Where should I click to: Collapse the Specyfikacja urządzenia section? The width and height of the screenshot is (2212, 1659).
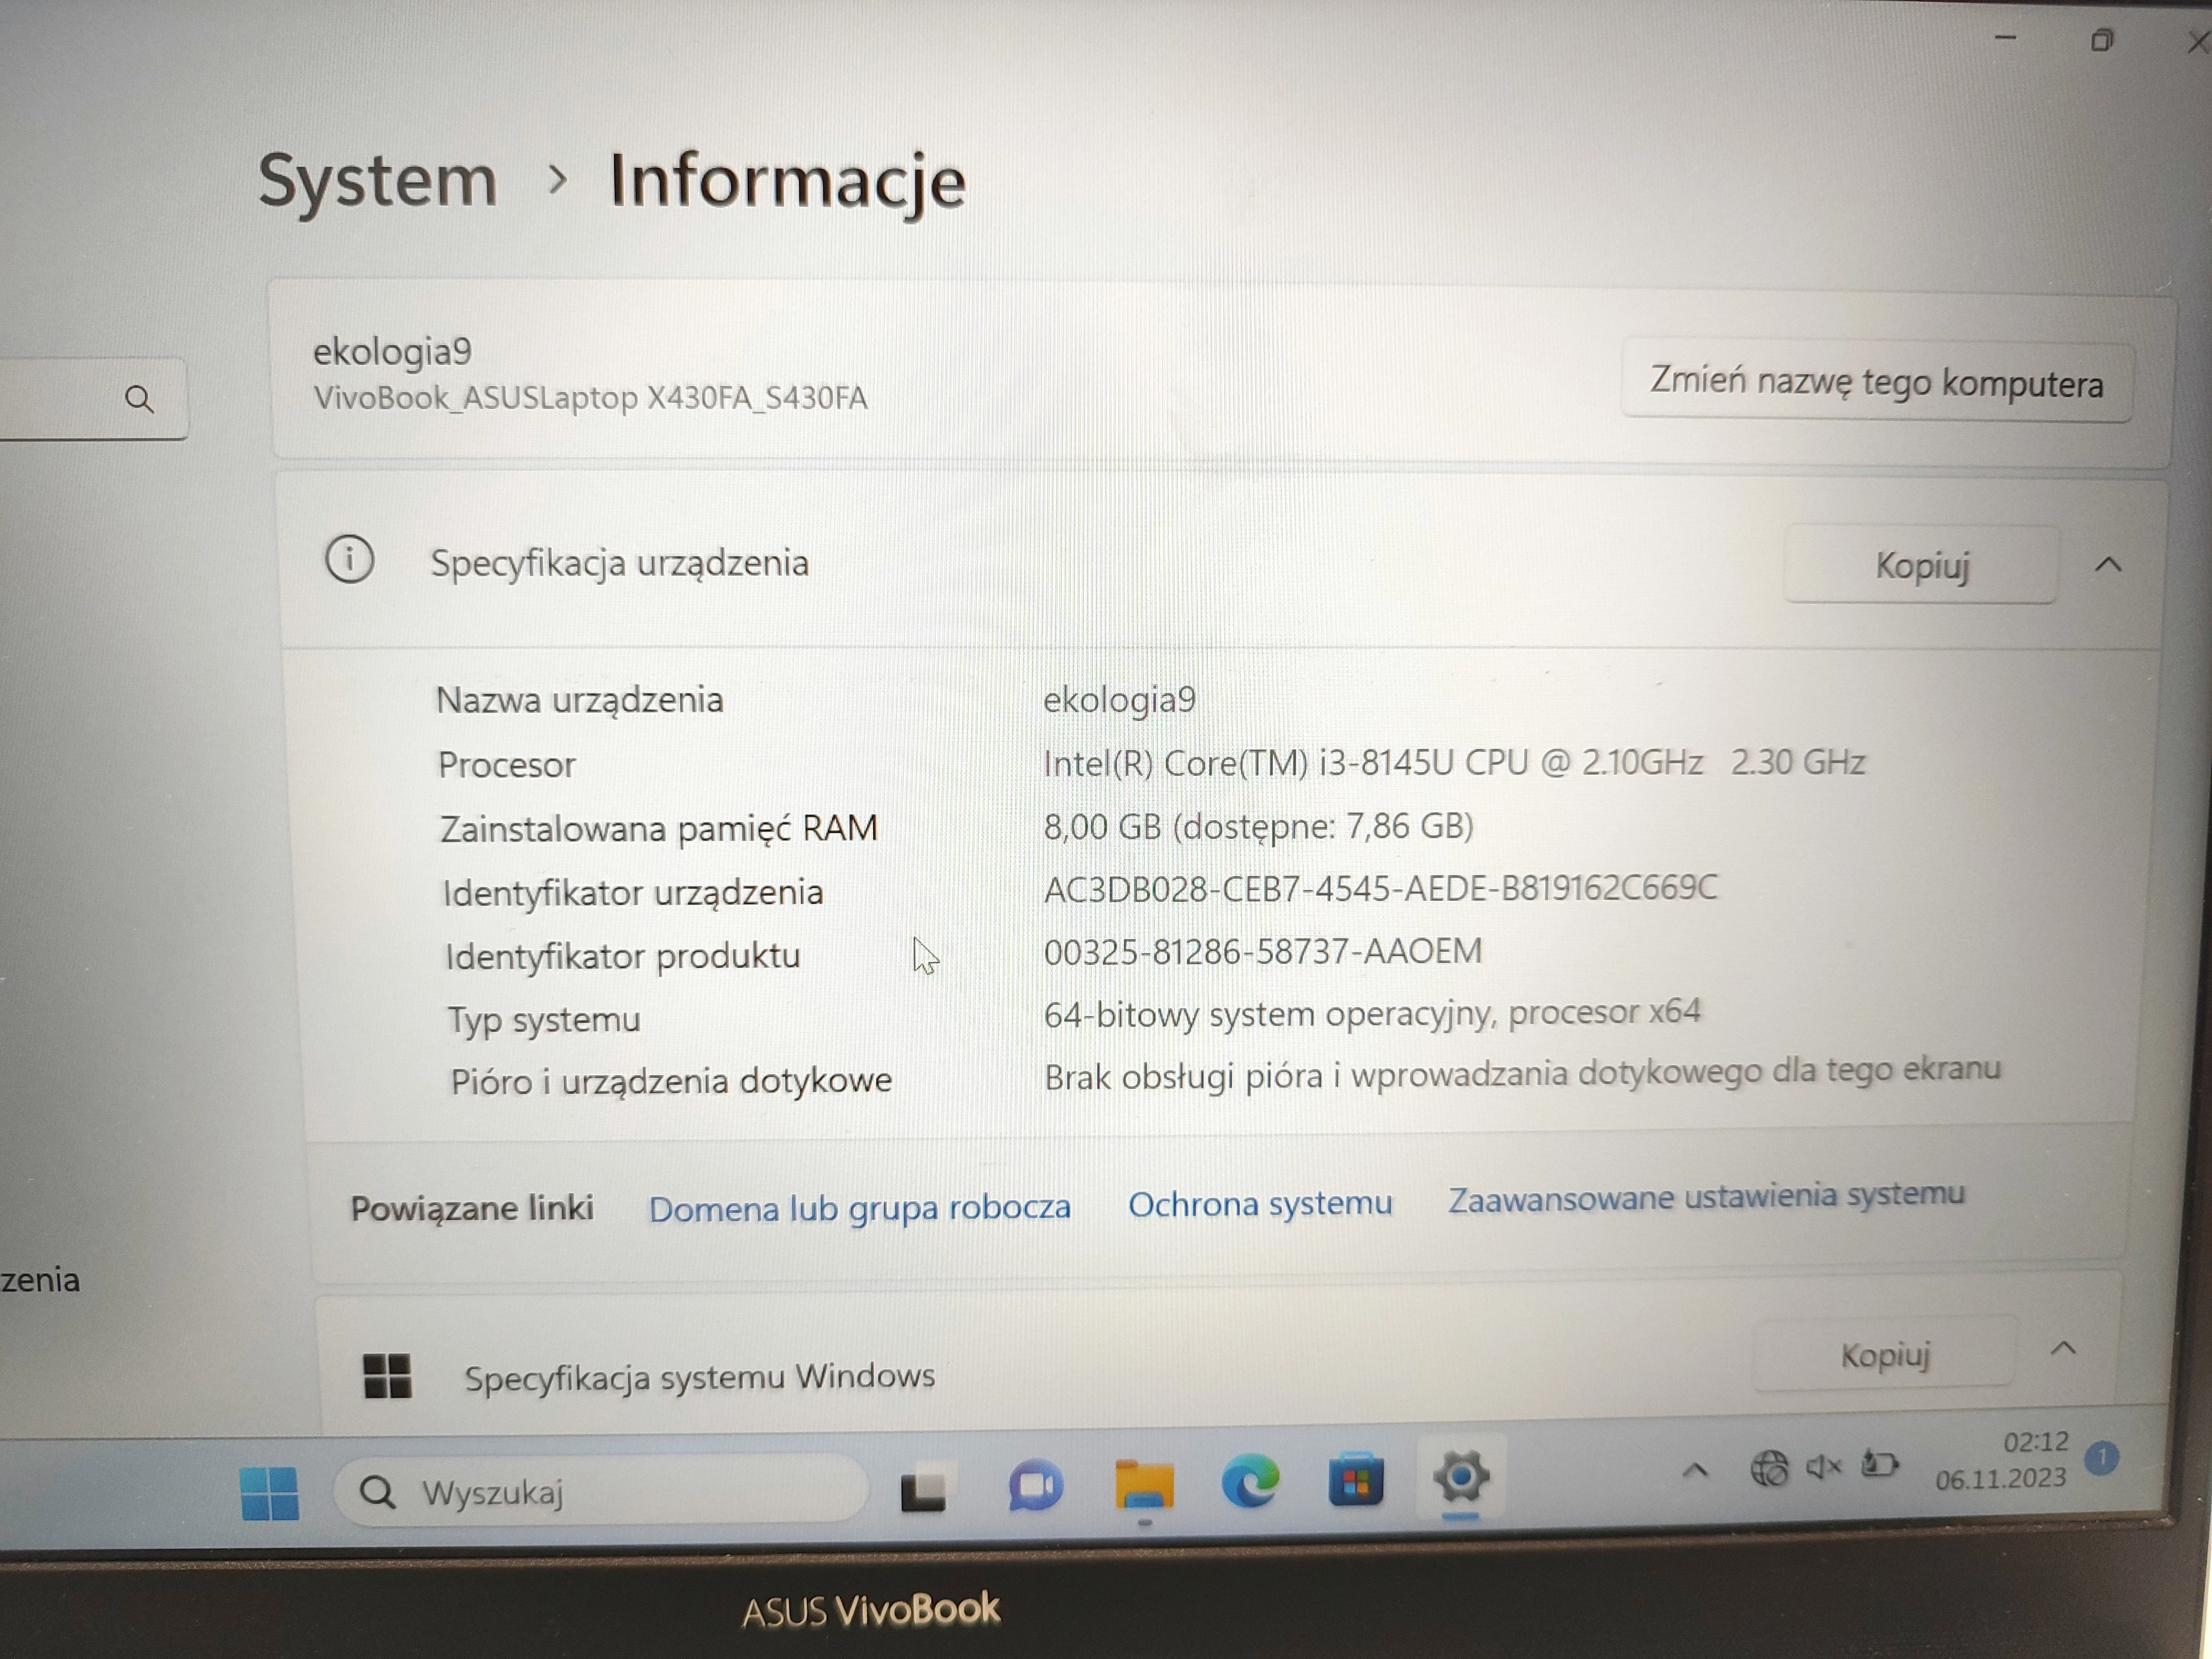click(2108, 565)
